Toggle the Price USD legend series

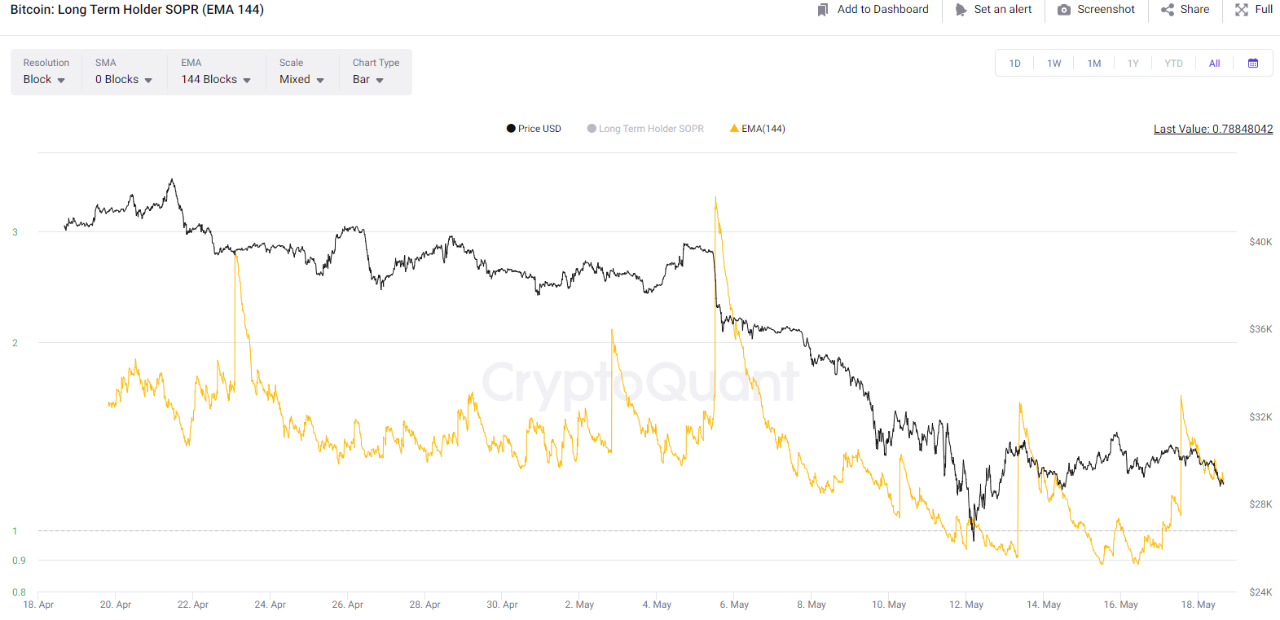tap(534, 129)
